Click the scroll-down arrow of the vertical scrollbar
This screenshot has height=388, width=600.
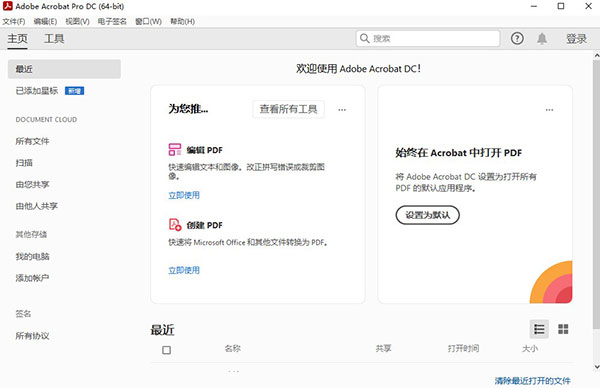[x=597, y=367]
